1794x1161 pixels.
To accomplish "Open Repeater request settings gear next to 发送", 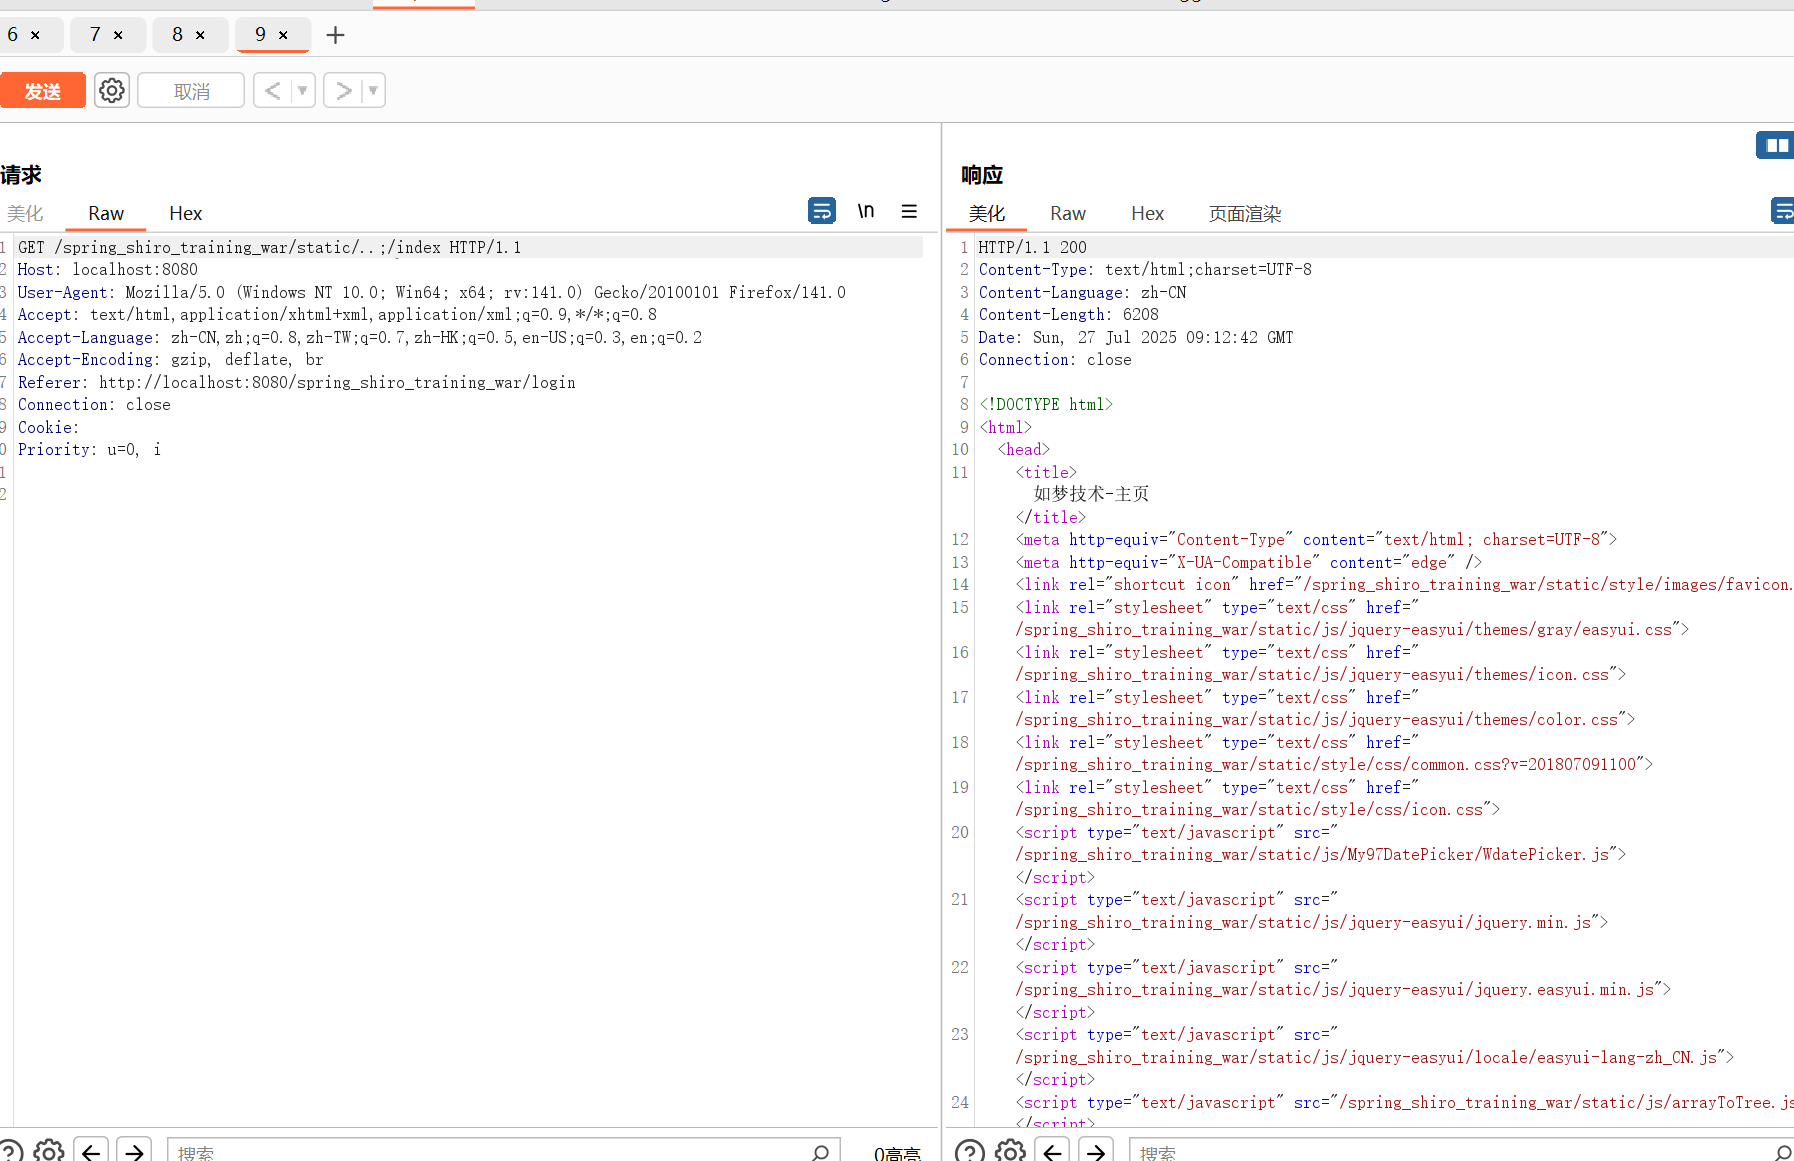I will [x=112, y=91].
